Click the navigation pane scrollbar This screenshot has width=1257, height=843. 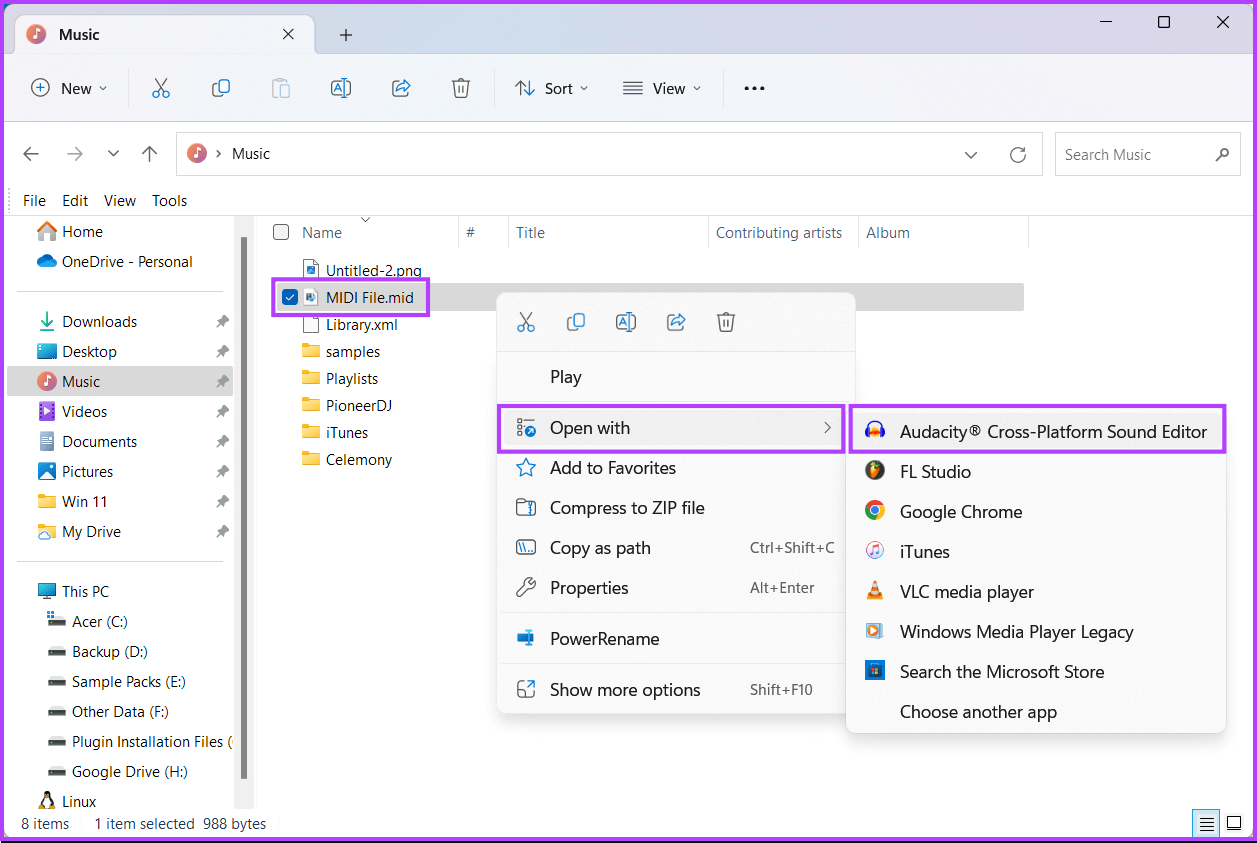[x=244, y=510]
